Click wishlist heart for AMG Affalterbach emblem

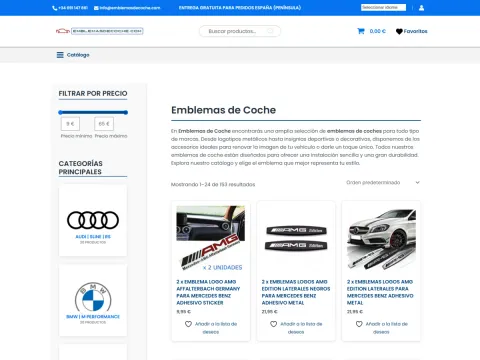tap(188, 324)
